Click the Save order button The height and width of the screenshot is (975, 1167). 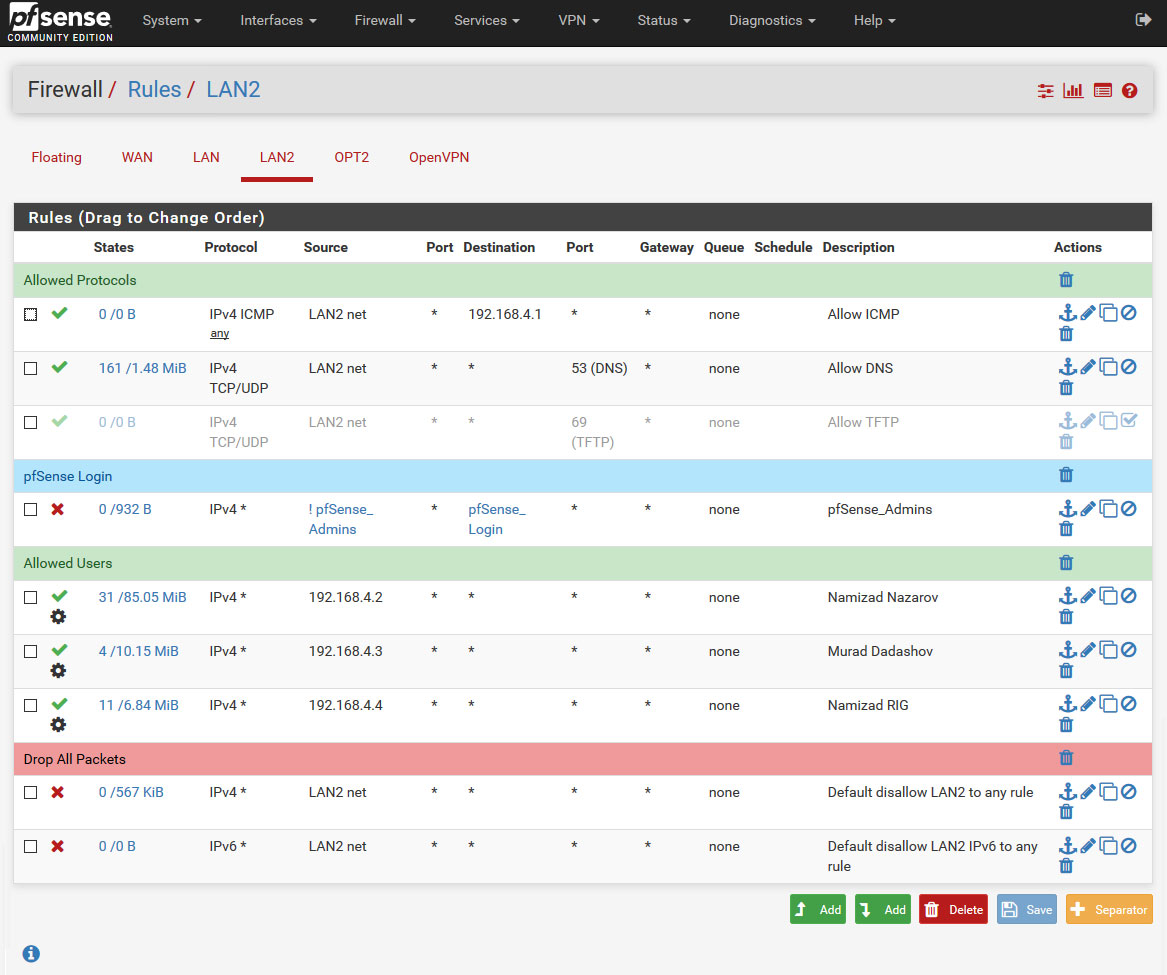[1027, 910]
